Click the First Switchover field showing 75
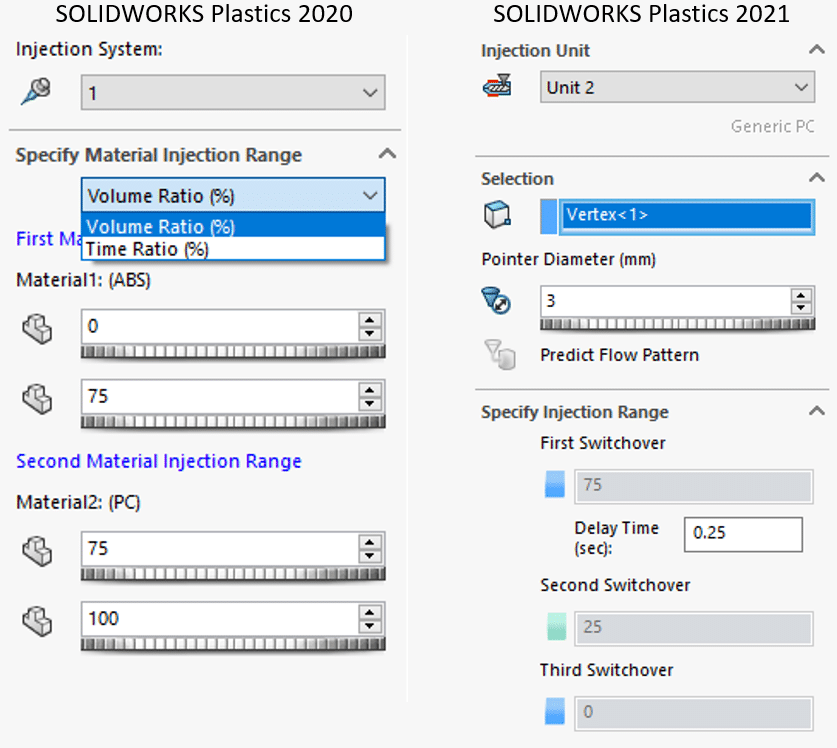 [x=693, y=486]
